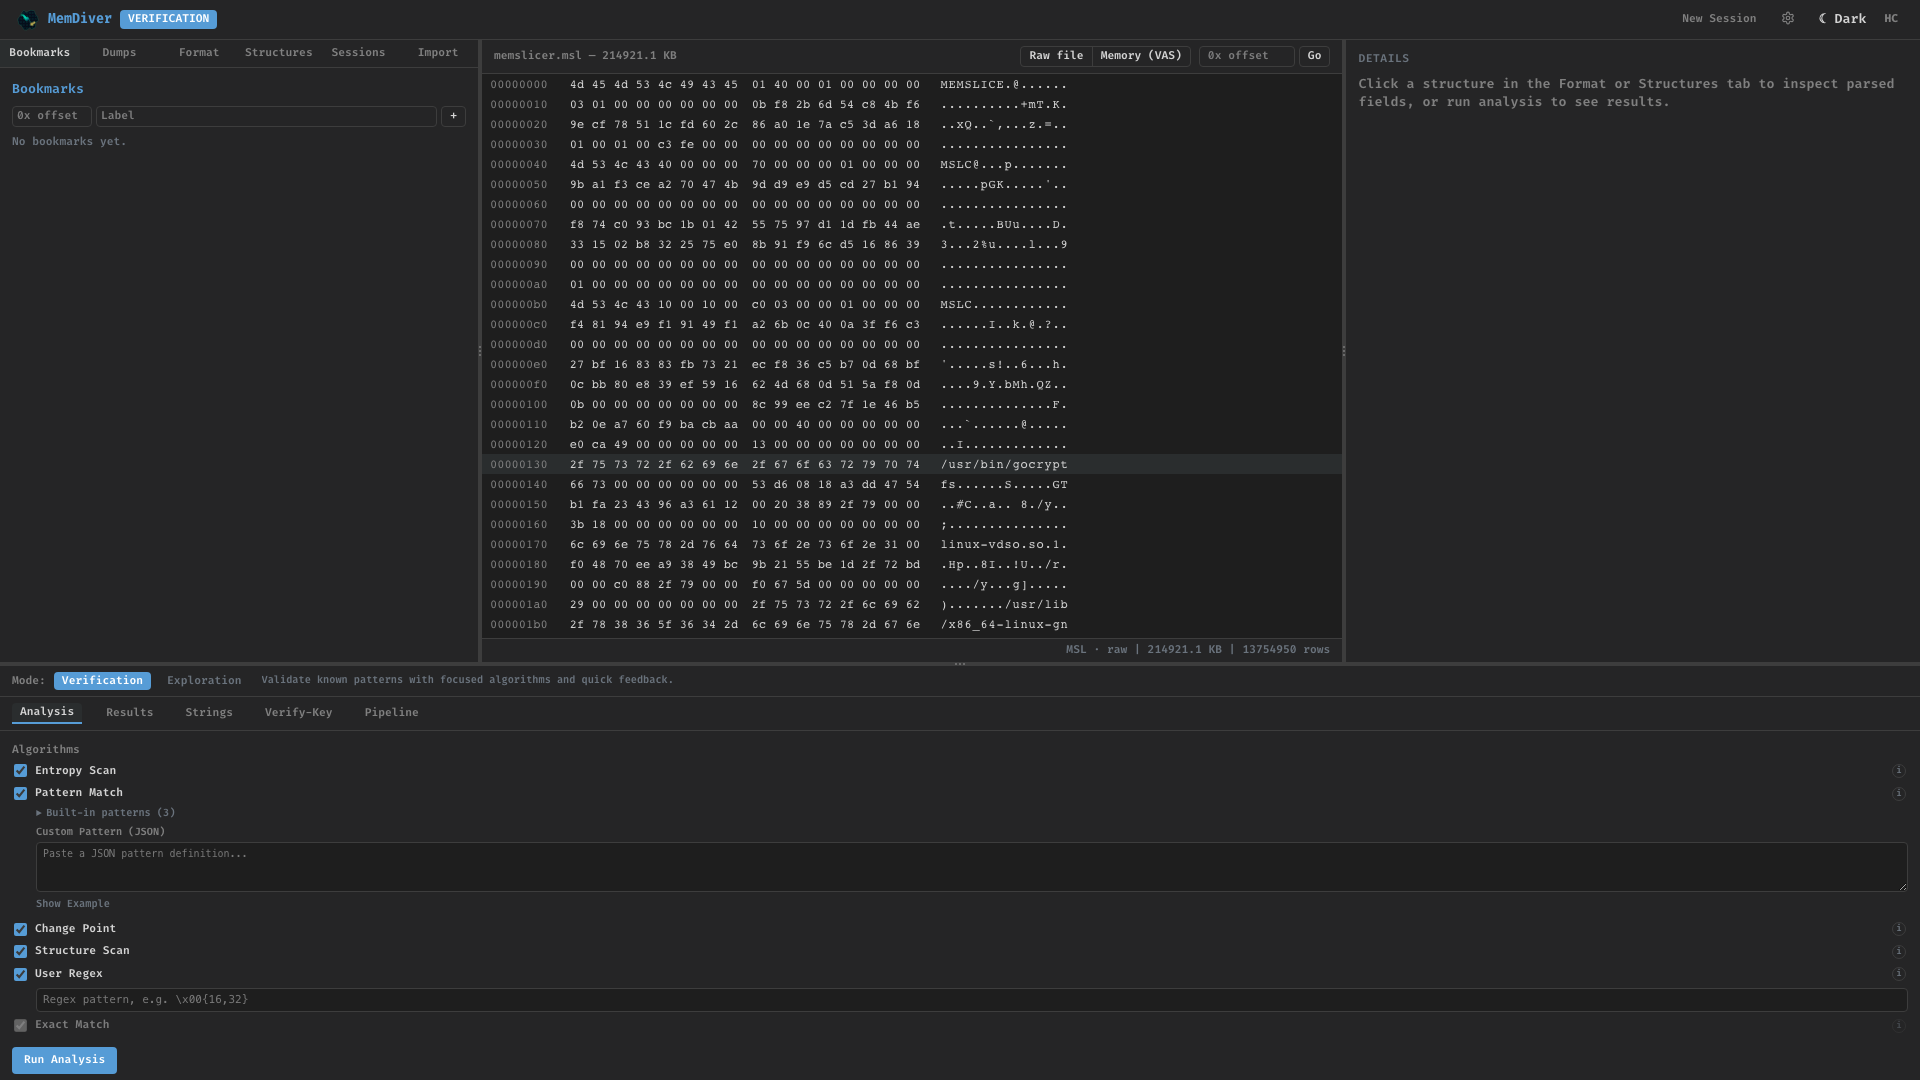The width and height of the screenshot is (1920, 1080).
Task: Open info icon for Structure Scan
Action: 1899,952
